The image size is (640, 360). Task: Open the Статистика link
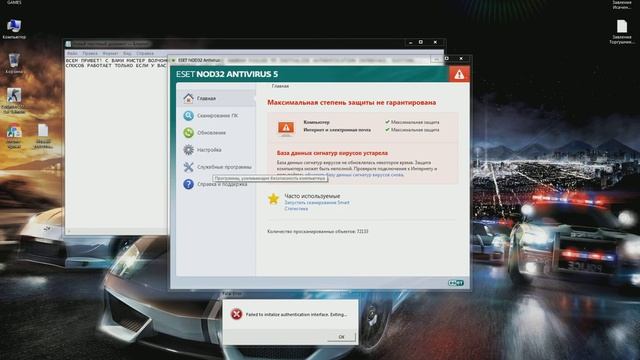[296, 209]
